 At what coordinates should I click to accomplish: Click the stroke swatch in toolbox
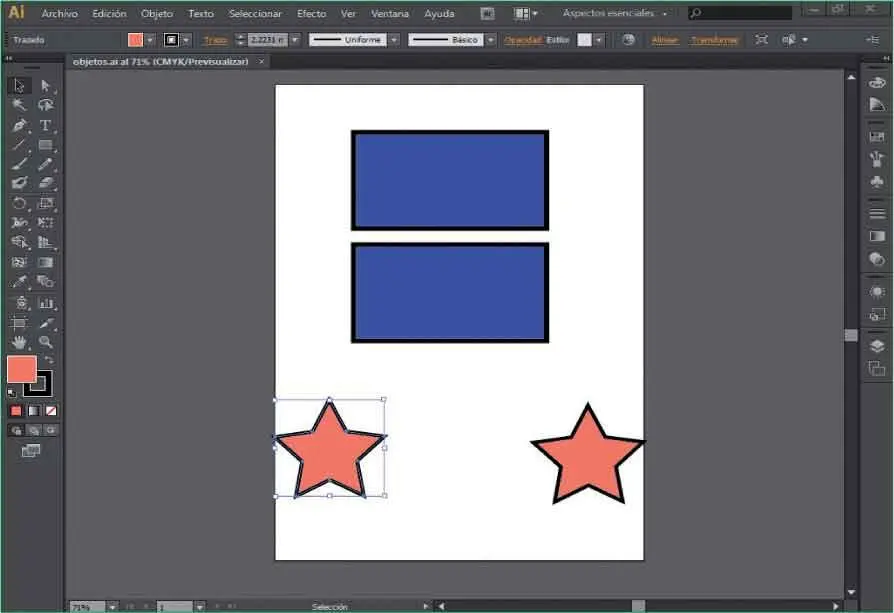coord(43,388)
